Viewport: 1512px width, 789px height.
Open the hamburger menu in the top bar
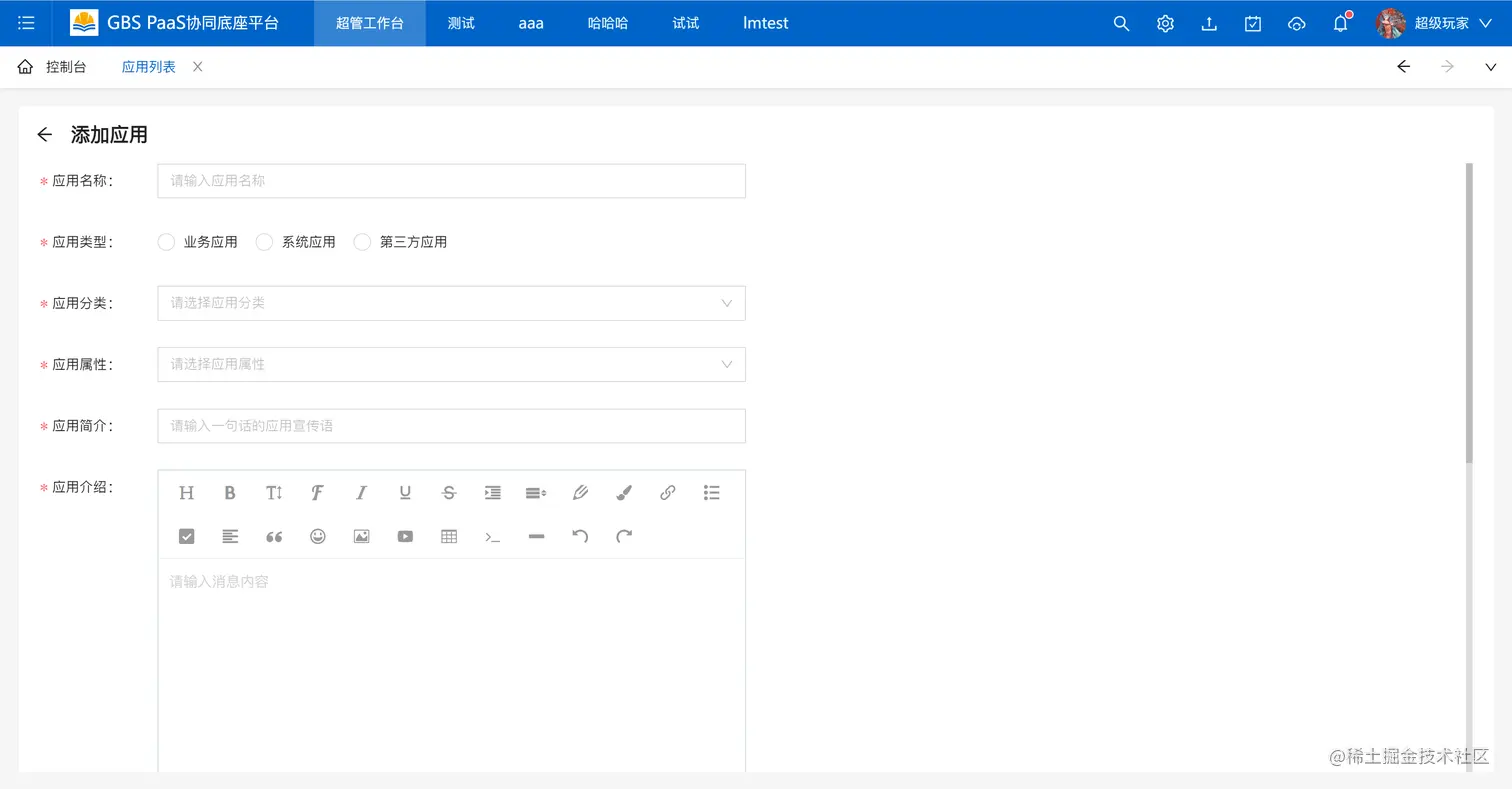pyautogui.click(x=26, y=23)
